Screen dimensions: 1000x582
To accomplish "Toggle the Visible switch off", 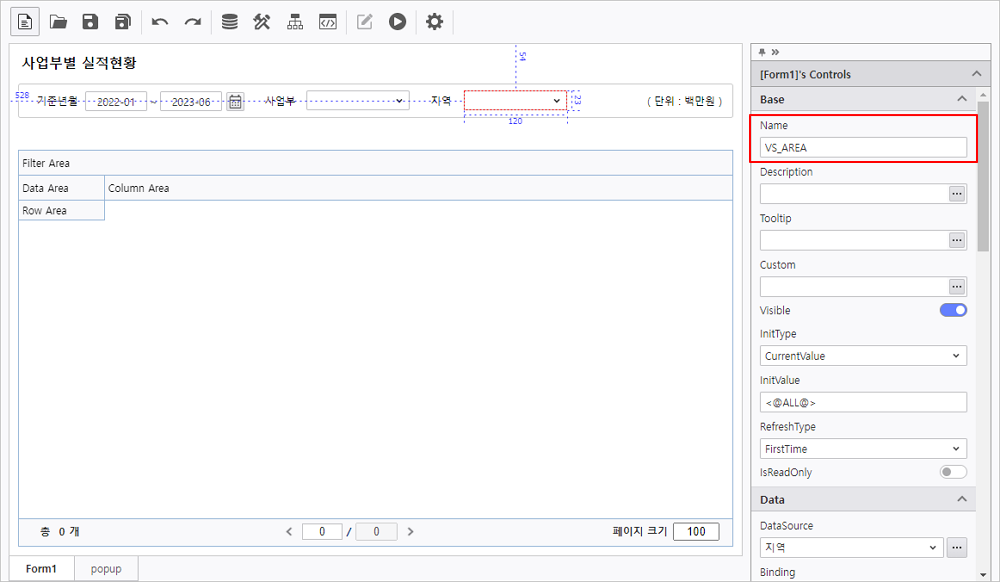I will click(953, 310).
